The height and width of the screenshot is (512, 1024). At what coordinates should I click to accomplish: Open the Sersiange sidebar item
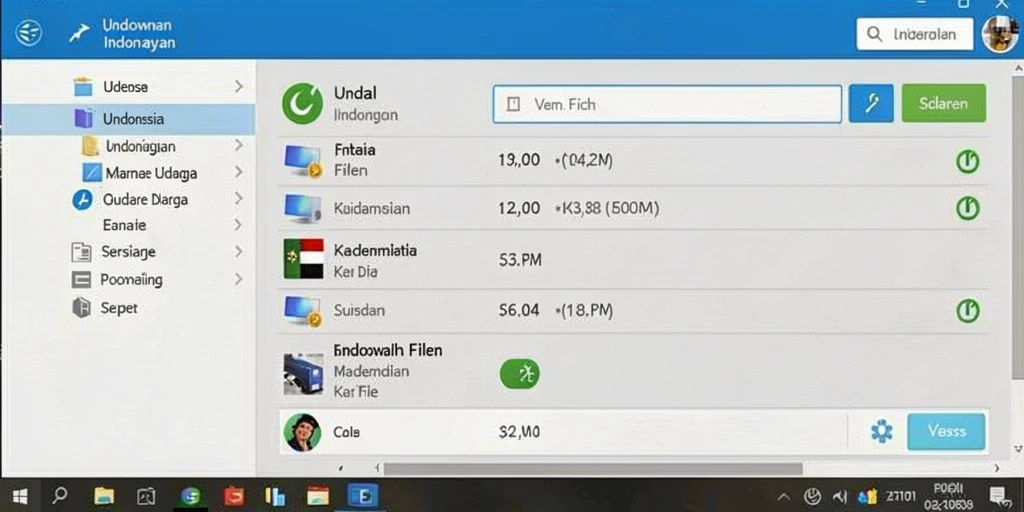click(128, 251)
